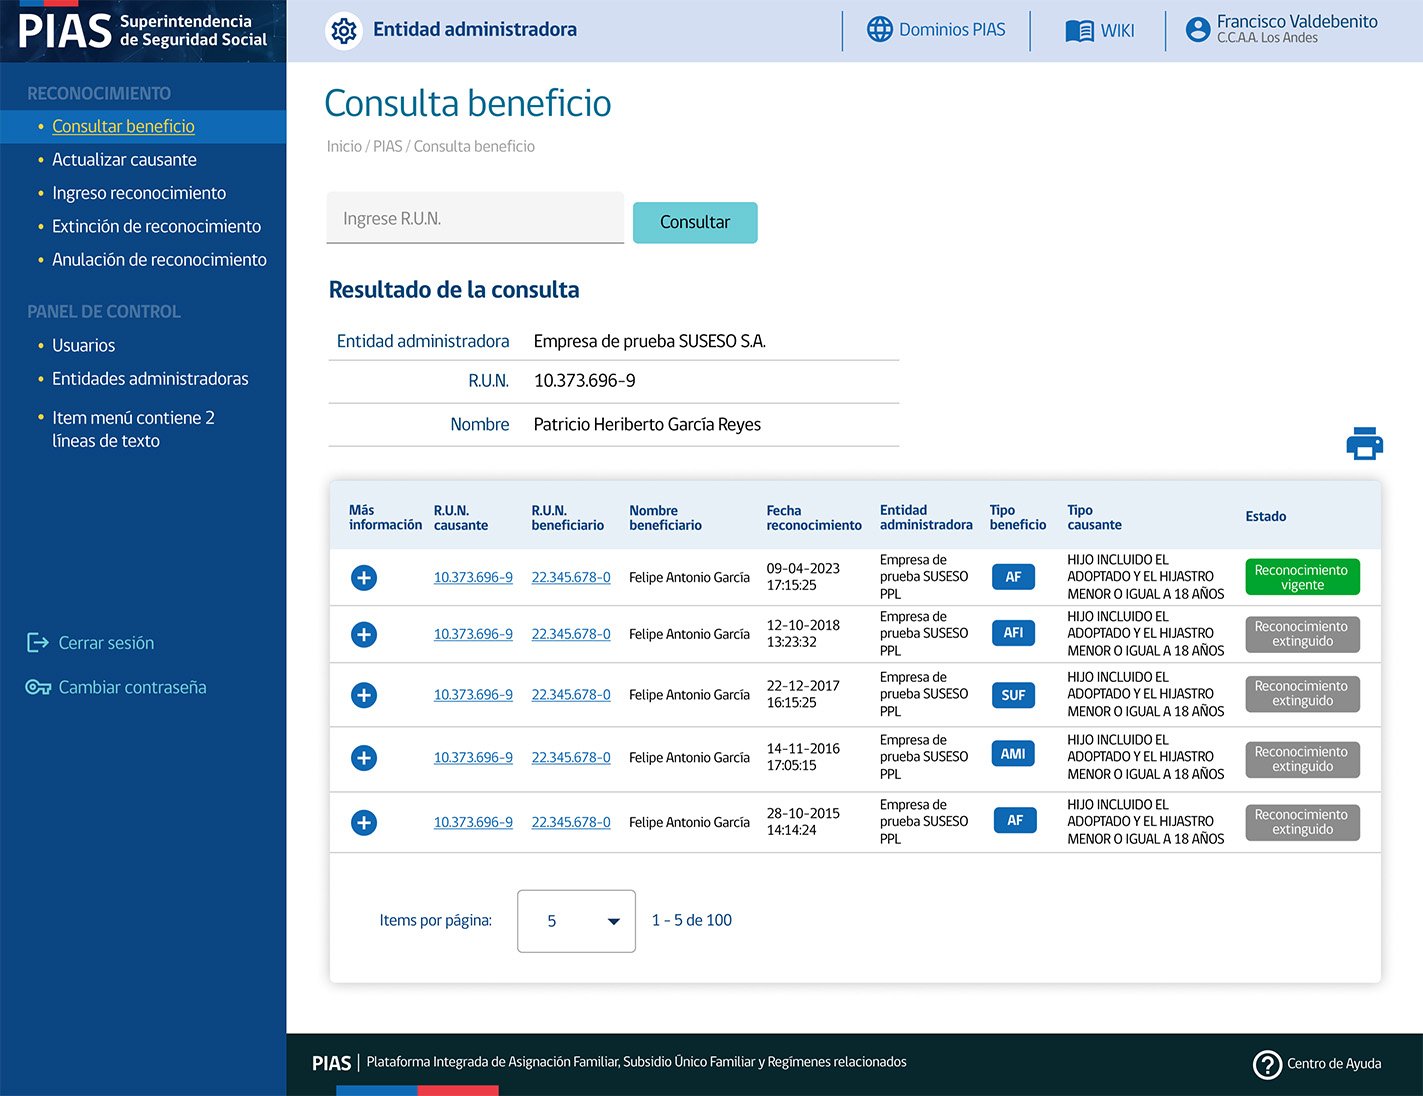1423x1096 pixels.
Task: Click R.U.N. beneficiario link in first row
Action: tap(570, 578)
